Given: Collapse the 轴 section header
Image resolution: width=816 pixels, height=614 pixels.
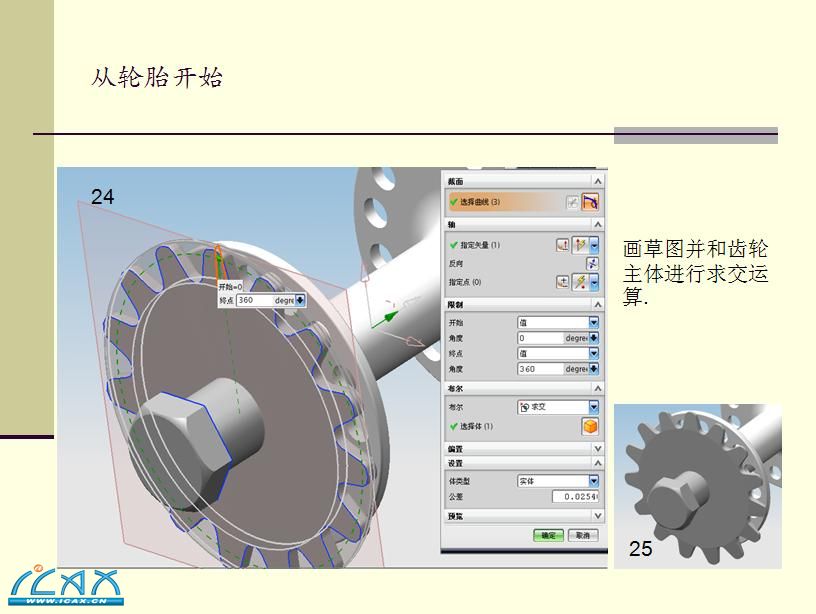Looking at the screenshot, I should point(524,224).
